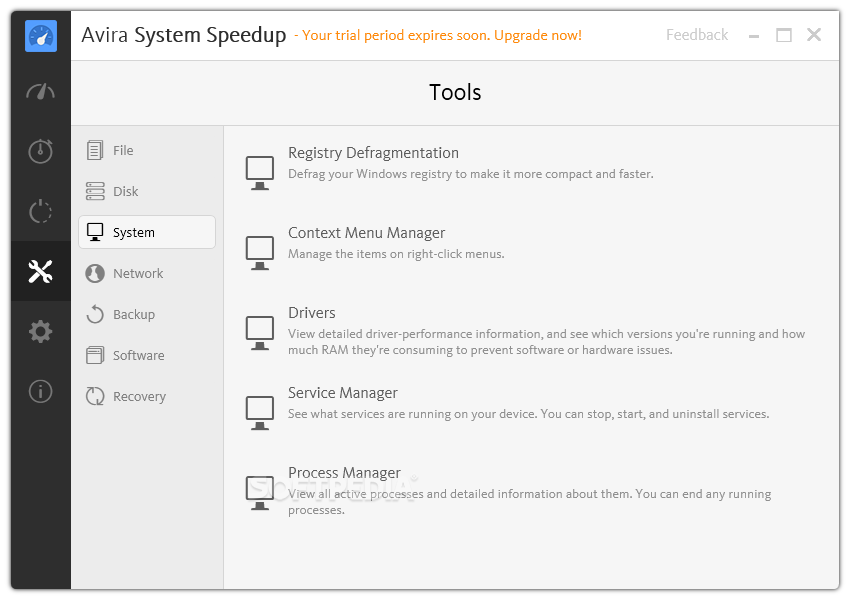Switch to the Software tools tab
Image resolution: width=850 pixels, height=600 pixels.
click(147, 356)
